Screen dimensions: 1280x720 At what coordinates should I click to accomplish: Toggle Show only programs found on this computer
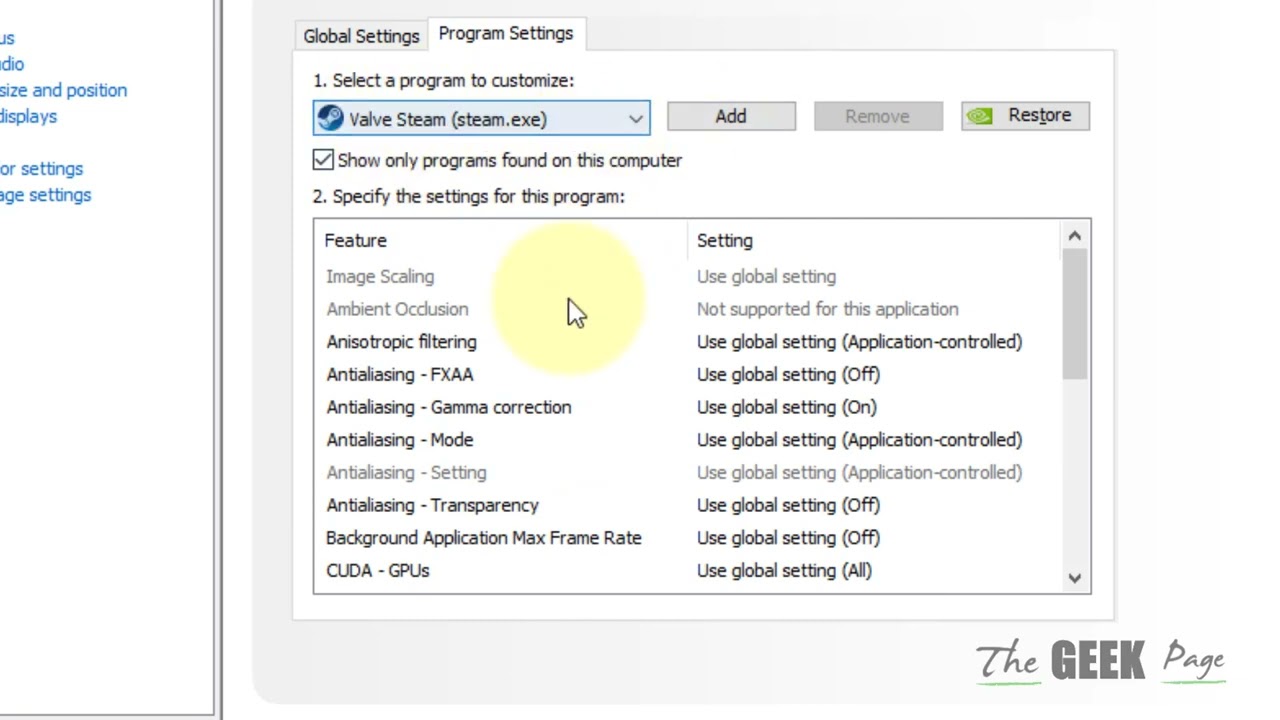(323, 160)
